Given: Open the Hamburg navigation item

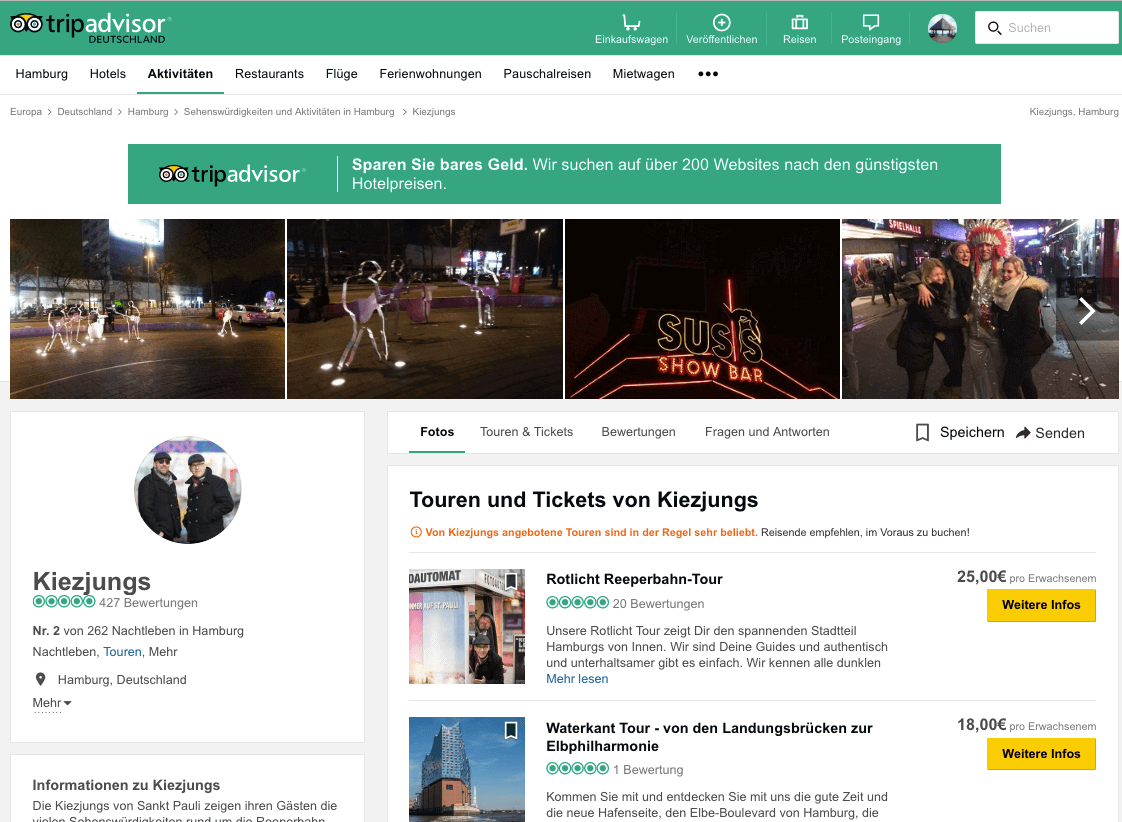Looking at the screenshot, I should pyautogui.click(x=42, y=74).
